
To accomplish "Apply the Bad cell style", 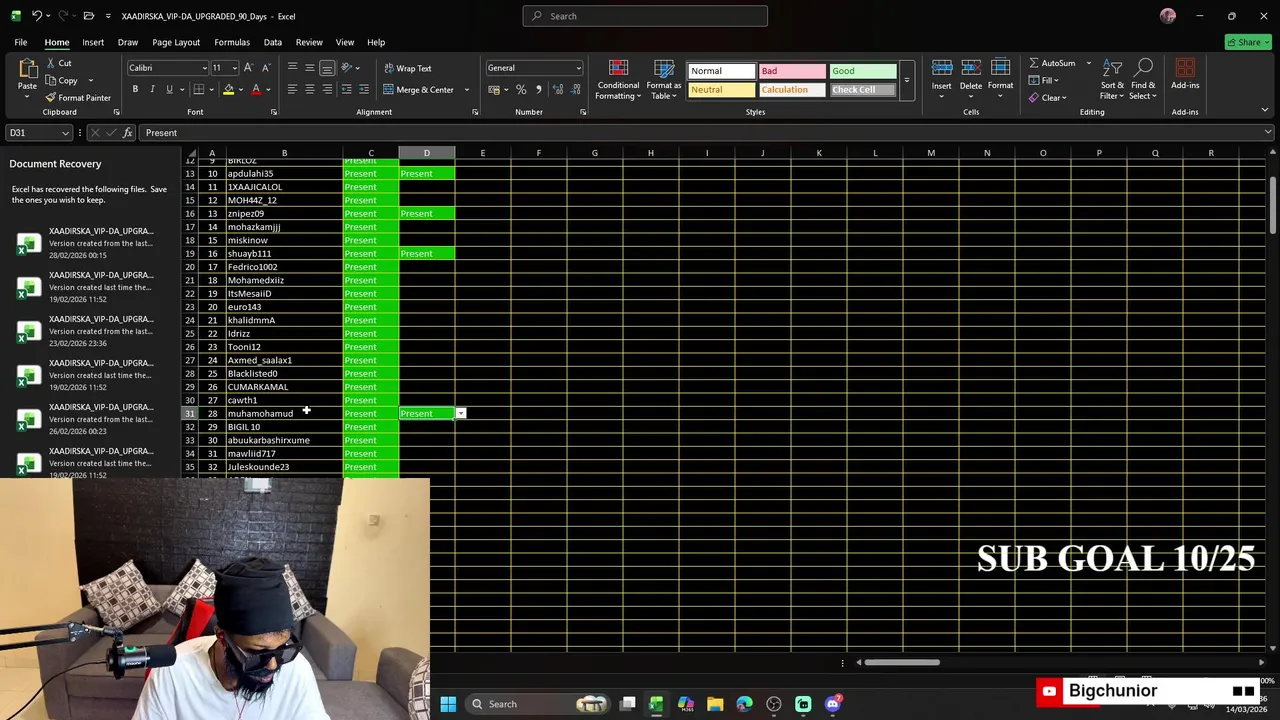I will coord(792,71).
